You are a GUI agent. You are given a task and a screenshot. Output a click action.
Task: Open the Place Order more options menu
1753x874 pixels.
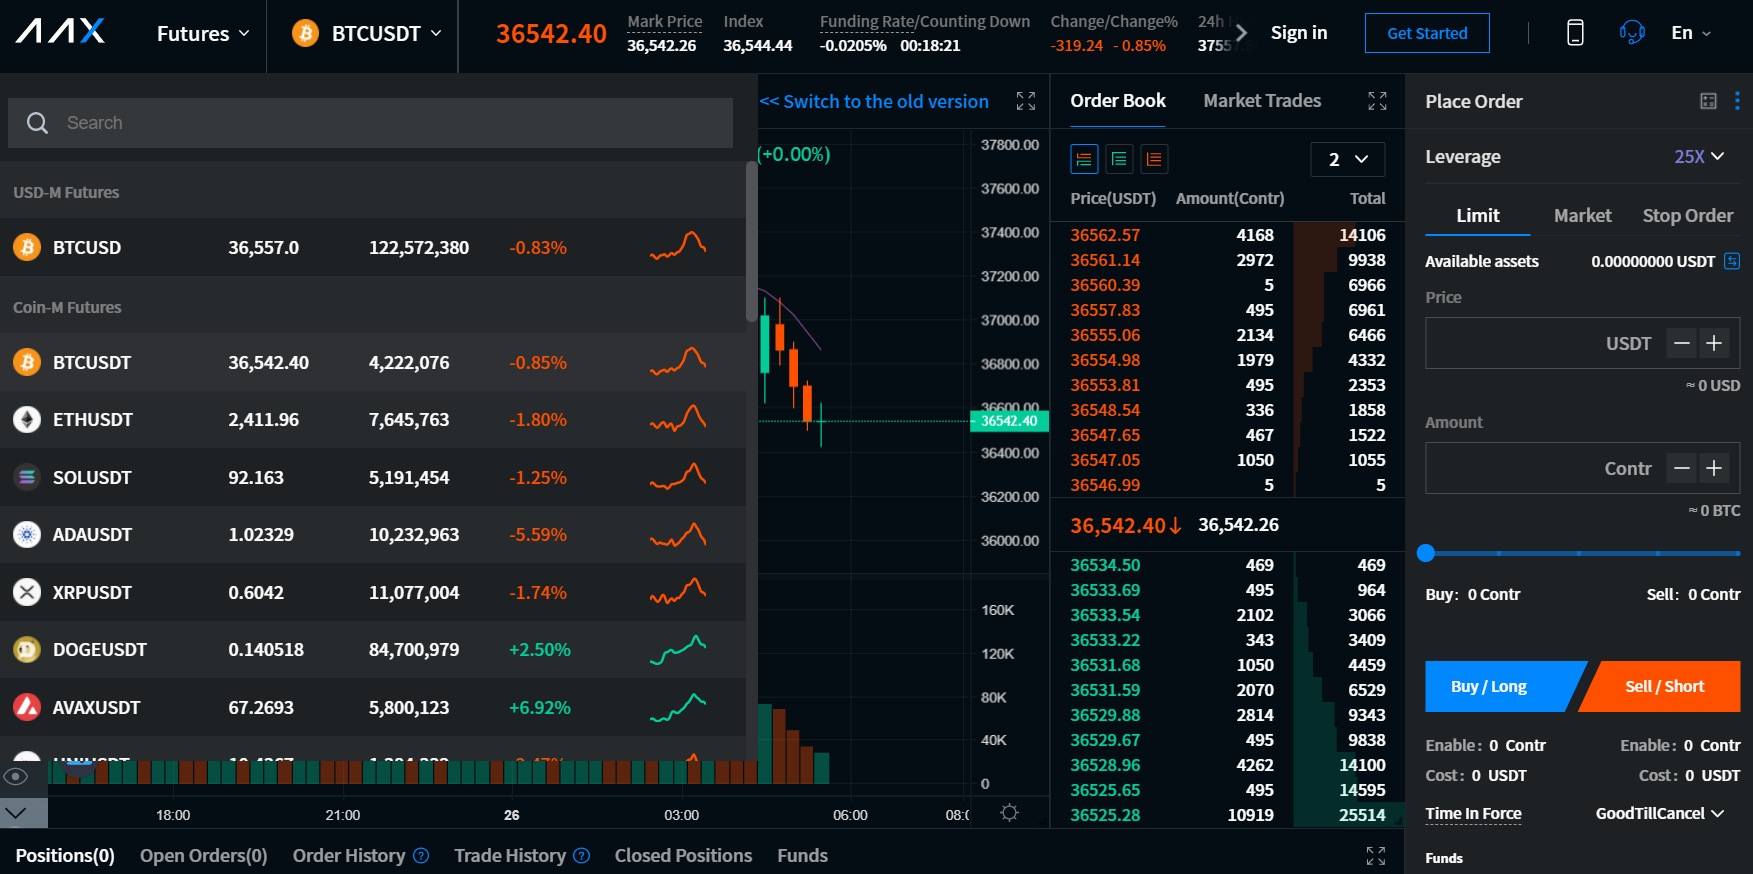point(1737,101)
